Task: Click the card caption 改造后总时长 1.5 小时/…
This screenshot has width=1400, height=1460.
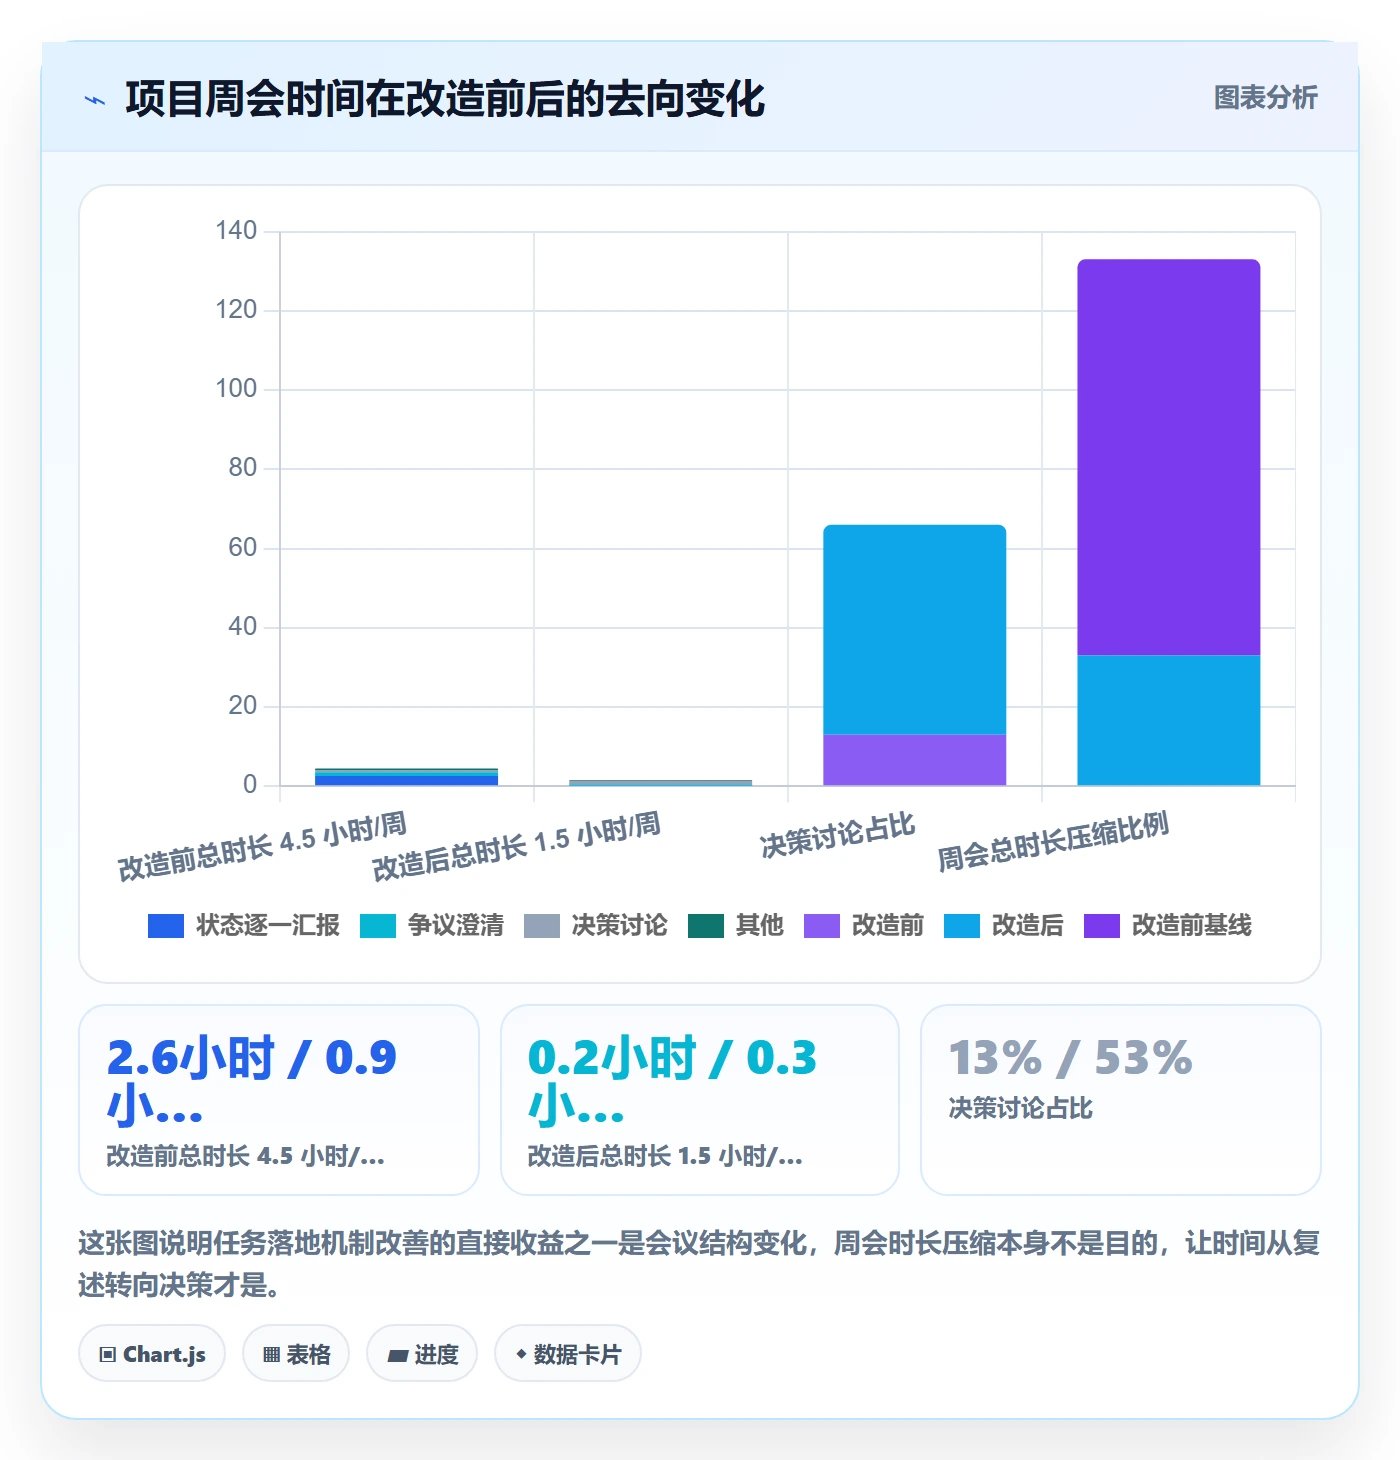Action: [665, 1156]
